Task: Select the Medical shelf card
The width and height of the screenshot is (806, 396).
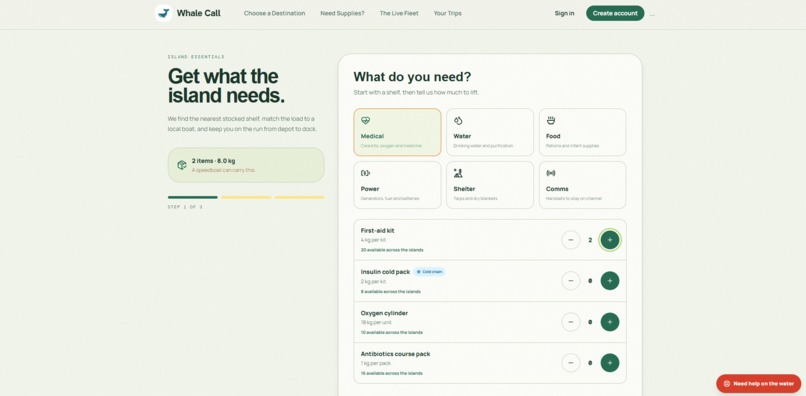Action: click(397, 132)
